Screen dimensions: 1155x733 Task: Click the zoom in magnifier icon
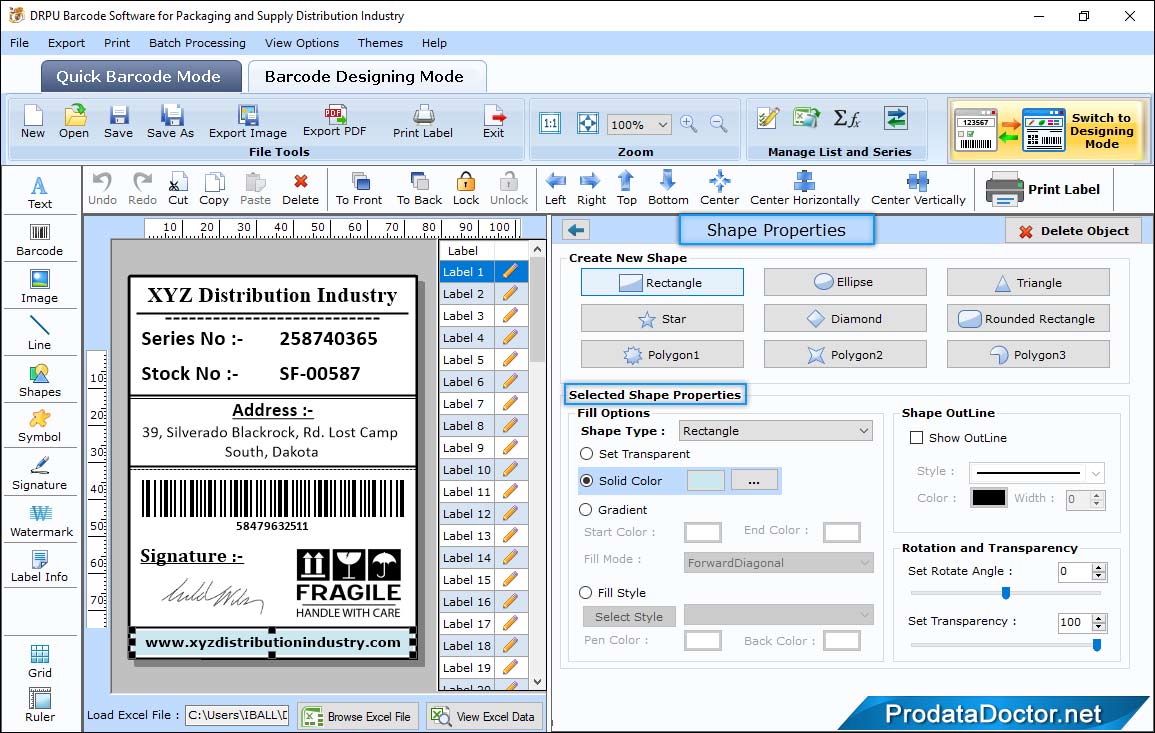point(689,124)
